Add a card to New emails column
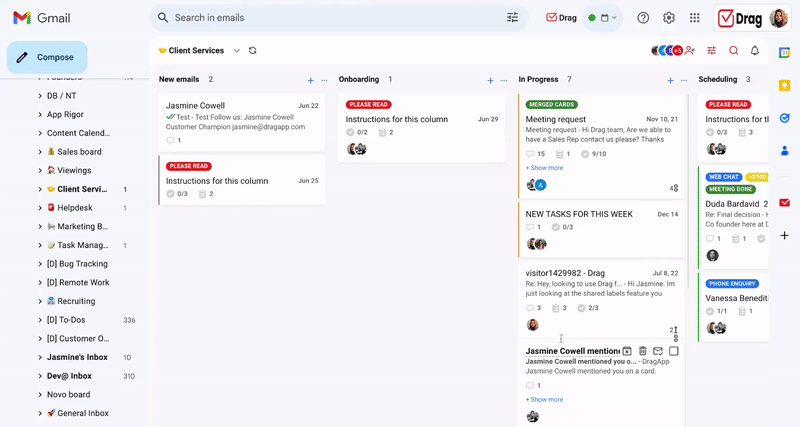Viewport: 800px width, 427px height. click(310, 80)
